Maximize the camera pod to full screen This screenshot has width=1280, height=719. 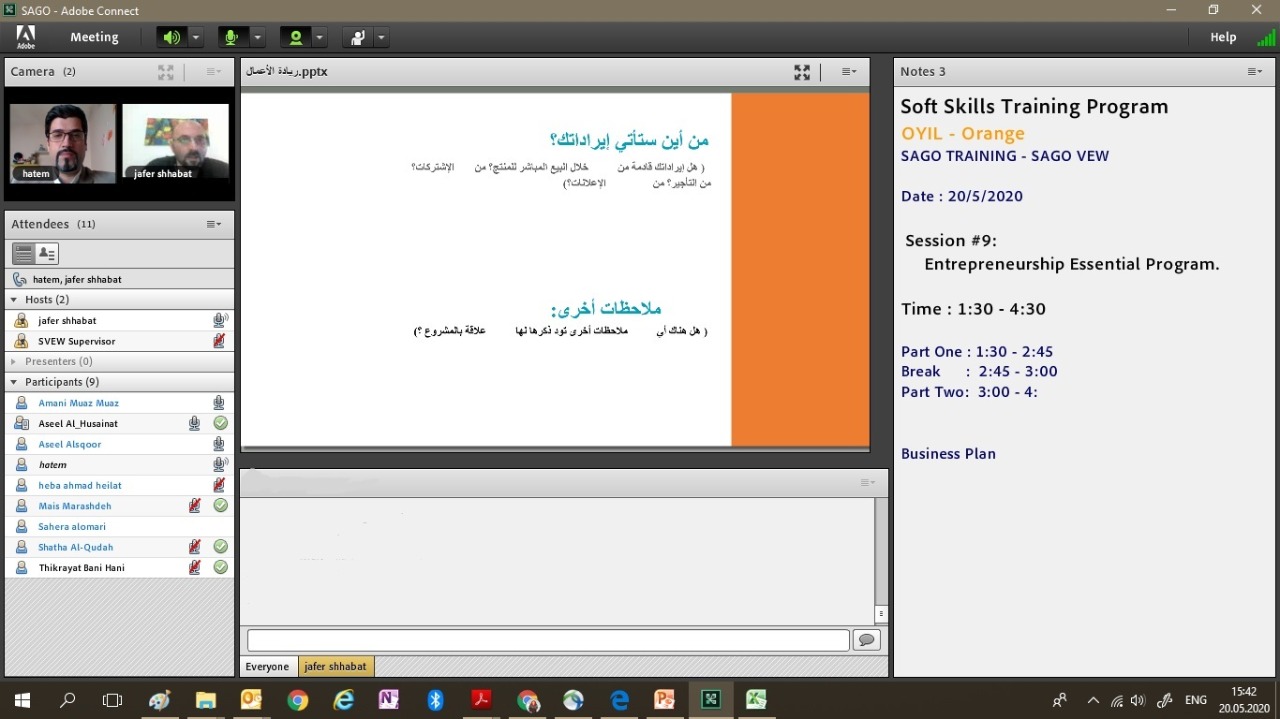coord(166,72)
